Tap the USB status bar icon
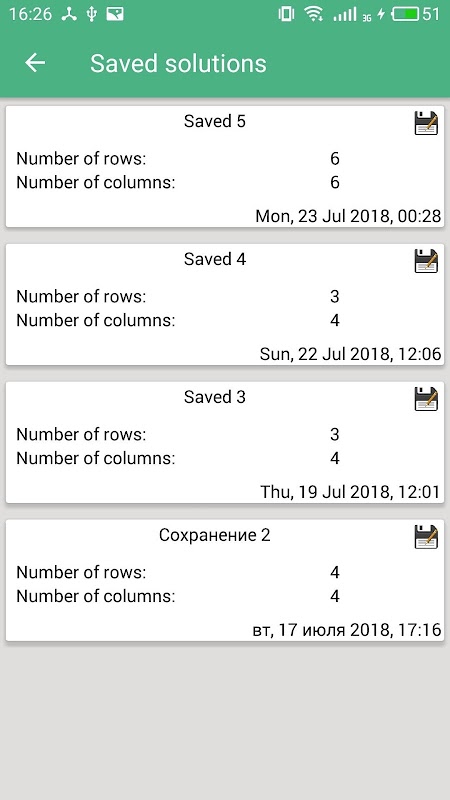The height and width of the screenshot is (800, 450). point(91,14)
